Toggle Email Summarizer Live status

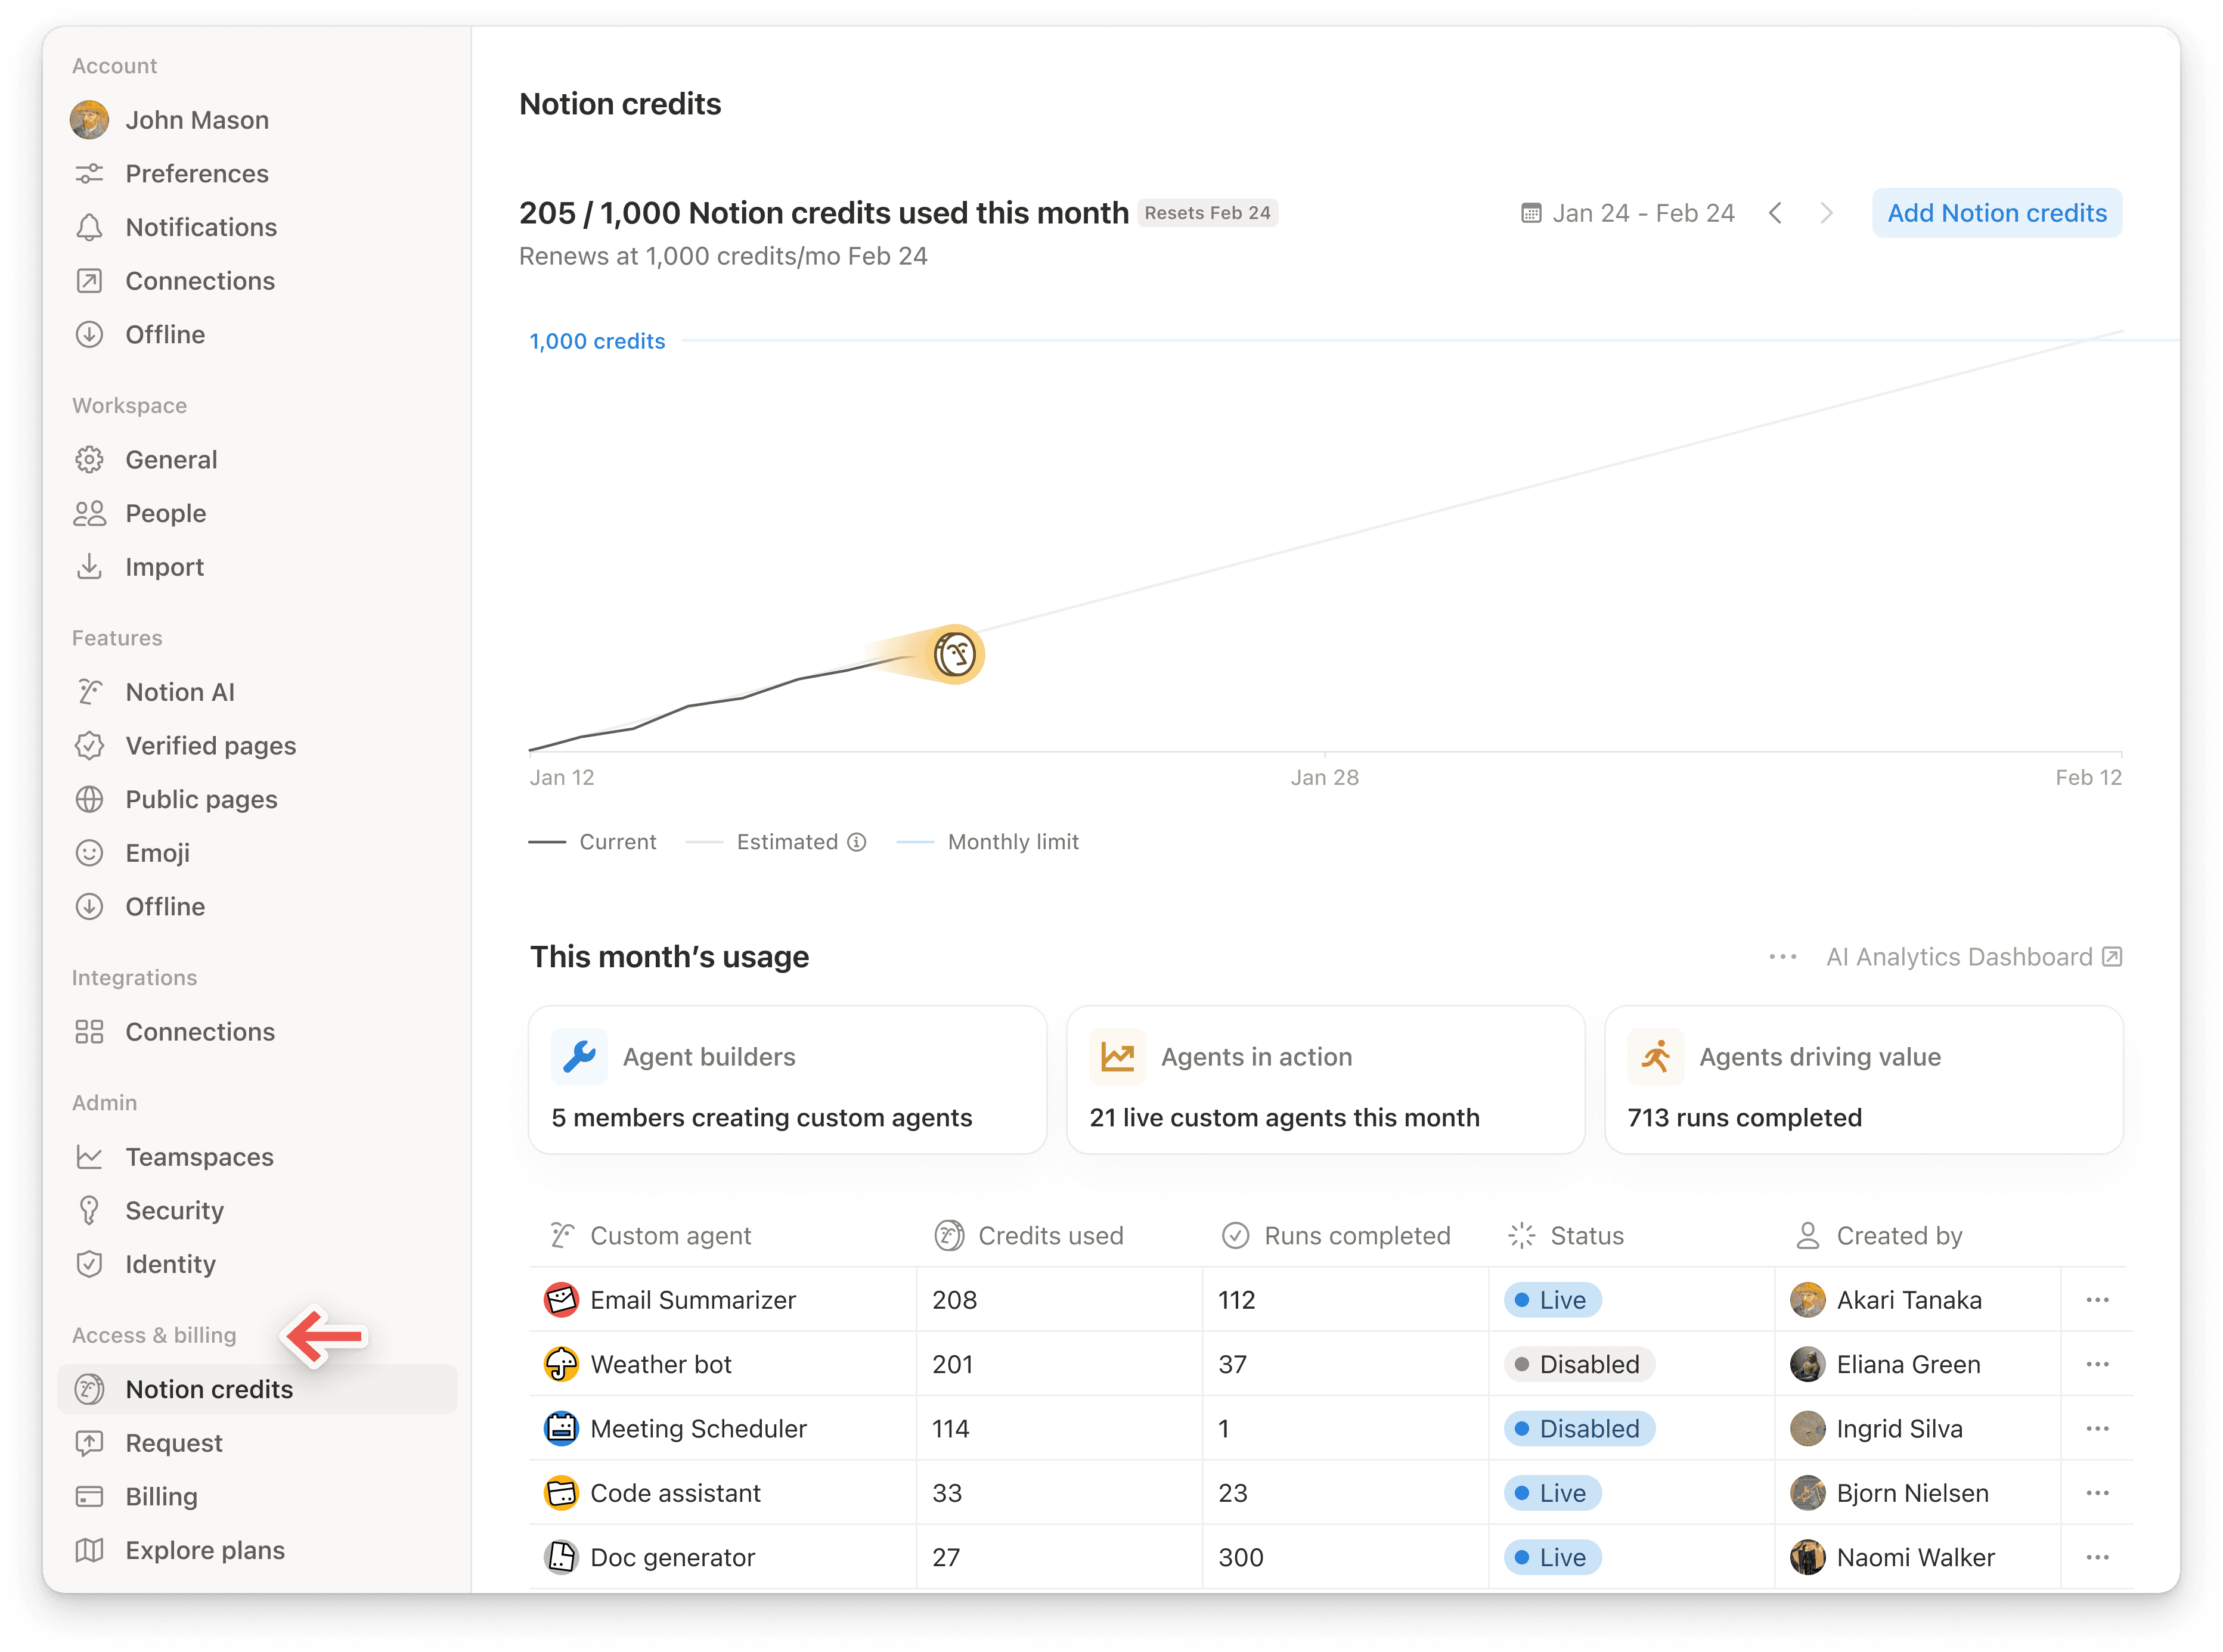[x=1552, y=1300]
